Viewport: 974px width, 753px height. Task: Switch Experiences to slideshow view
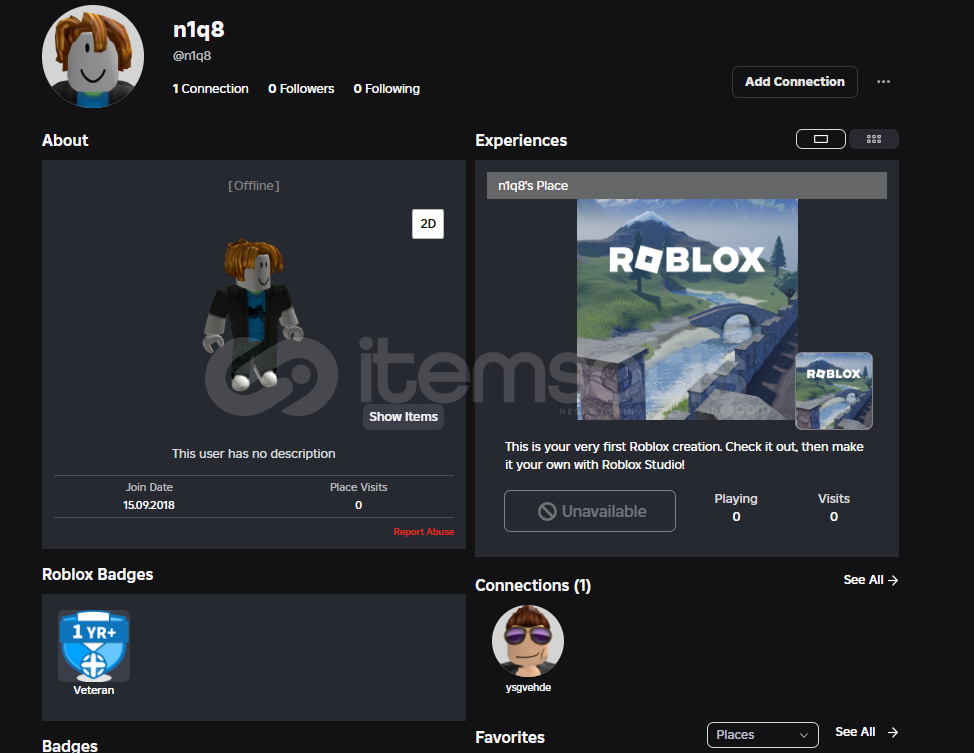click(821, 139)
